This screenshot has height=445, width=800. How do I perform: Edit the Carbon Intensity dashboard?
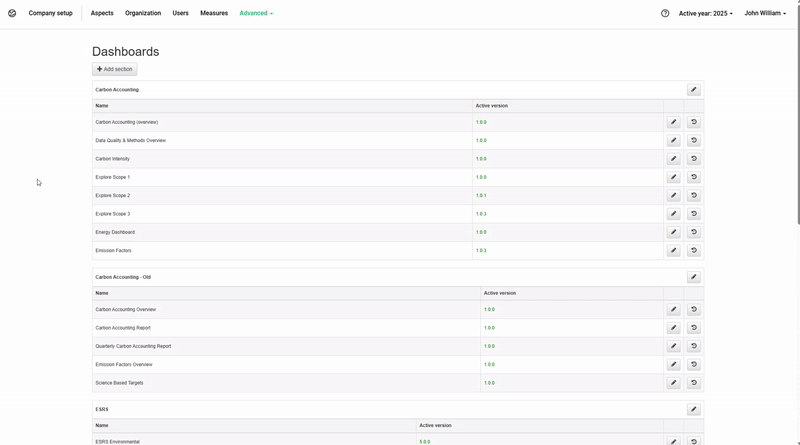pyautogui.click(x=673, y=159)
